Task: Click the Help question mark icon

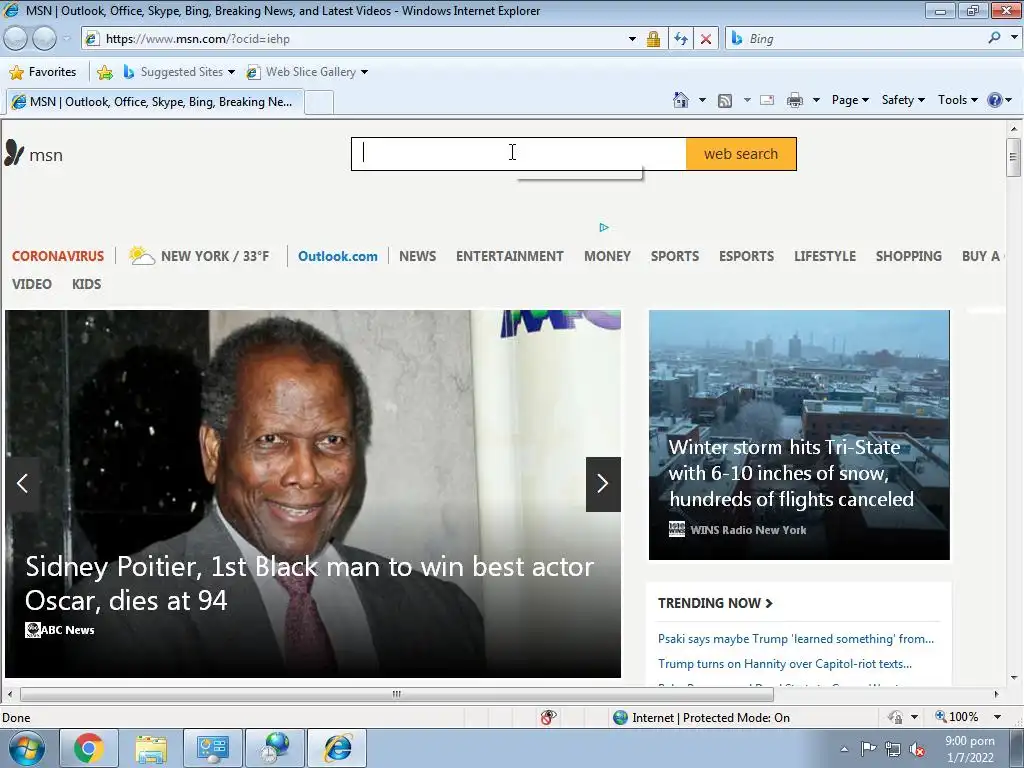Action: [995, 100]
